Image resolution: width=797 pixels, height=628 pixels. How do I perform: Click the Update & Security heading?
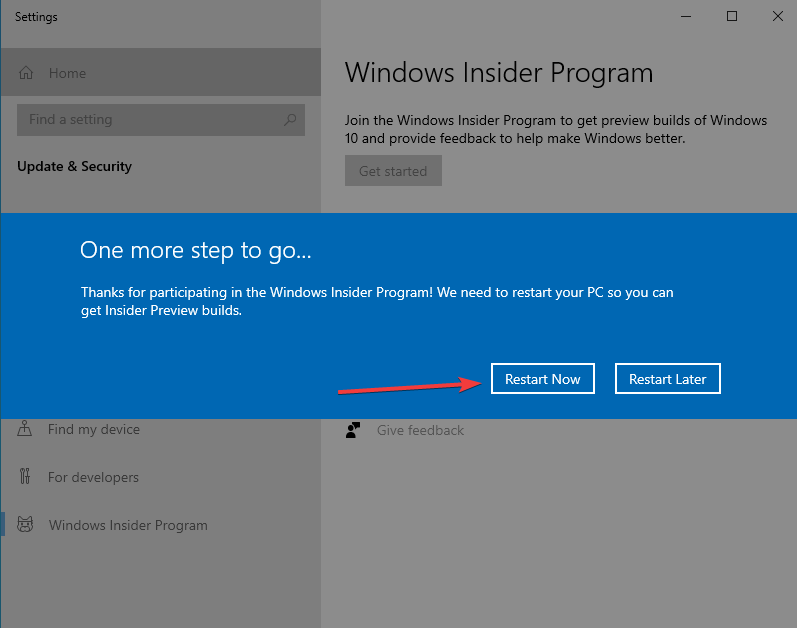click(x=74, y=166)
